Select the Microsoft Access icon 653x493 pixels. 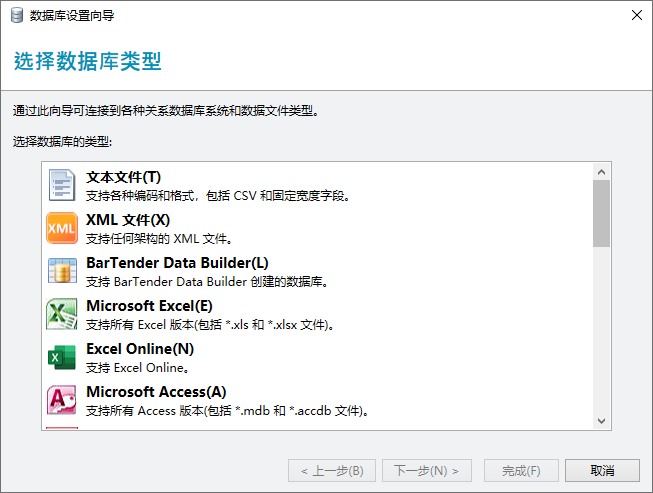tap(62, 400)
